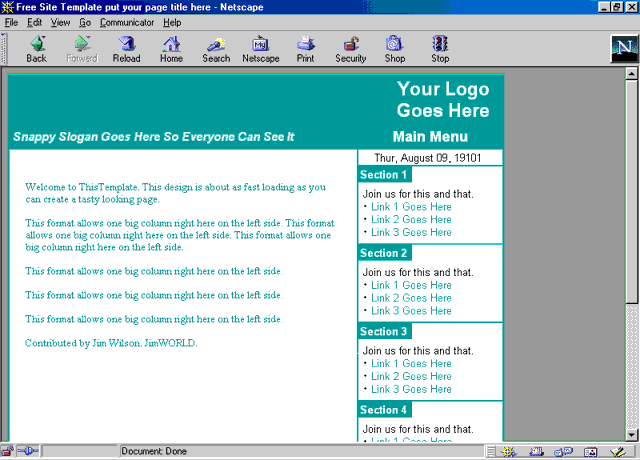Open the Go menu
This screenshot has width=640, height=460.
[x=85, y=22]
